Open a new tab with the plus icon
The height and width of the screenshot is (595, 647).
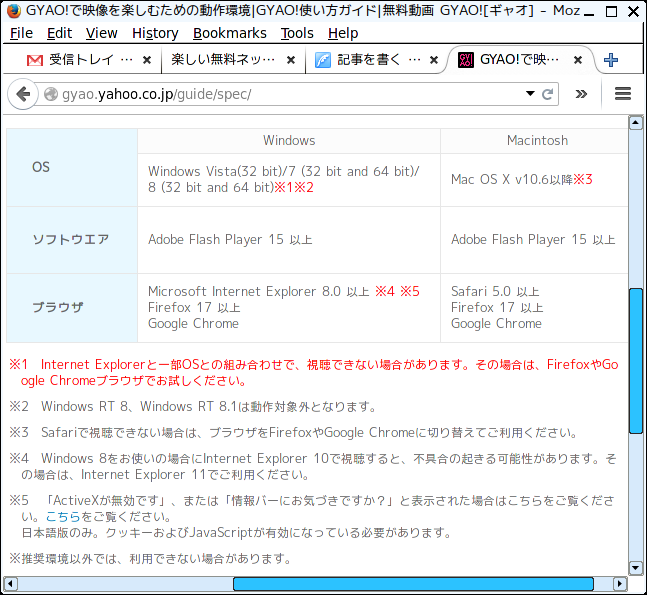(x=611, y=60)
